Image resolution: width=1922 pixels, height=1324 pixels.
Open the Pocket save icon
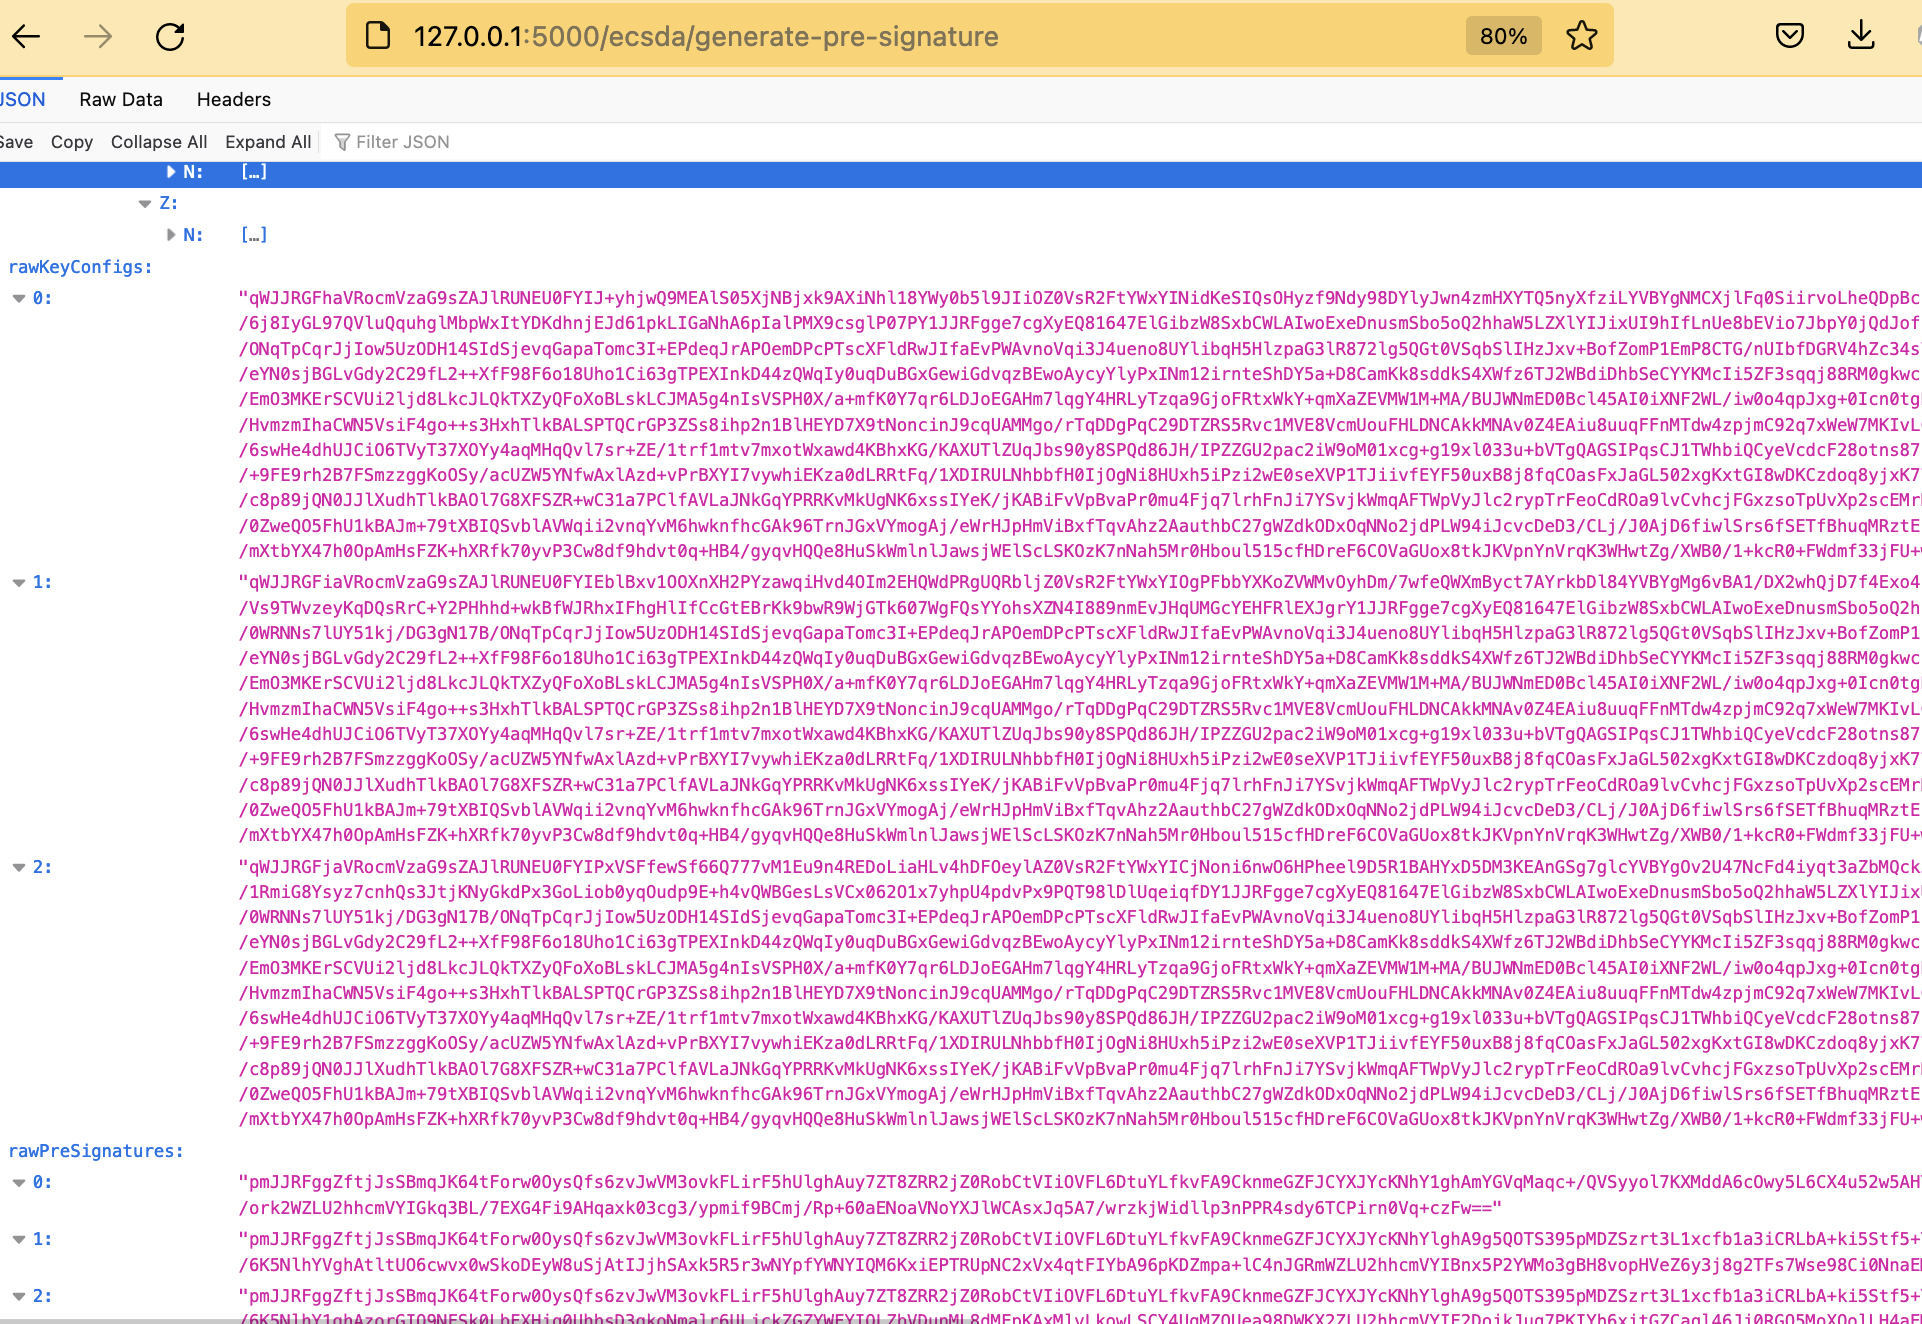point(1789,36)
